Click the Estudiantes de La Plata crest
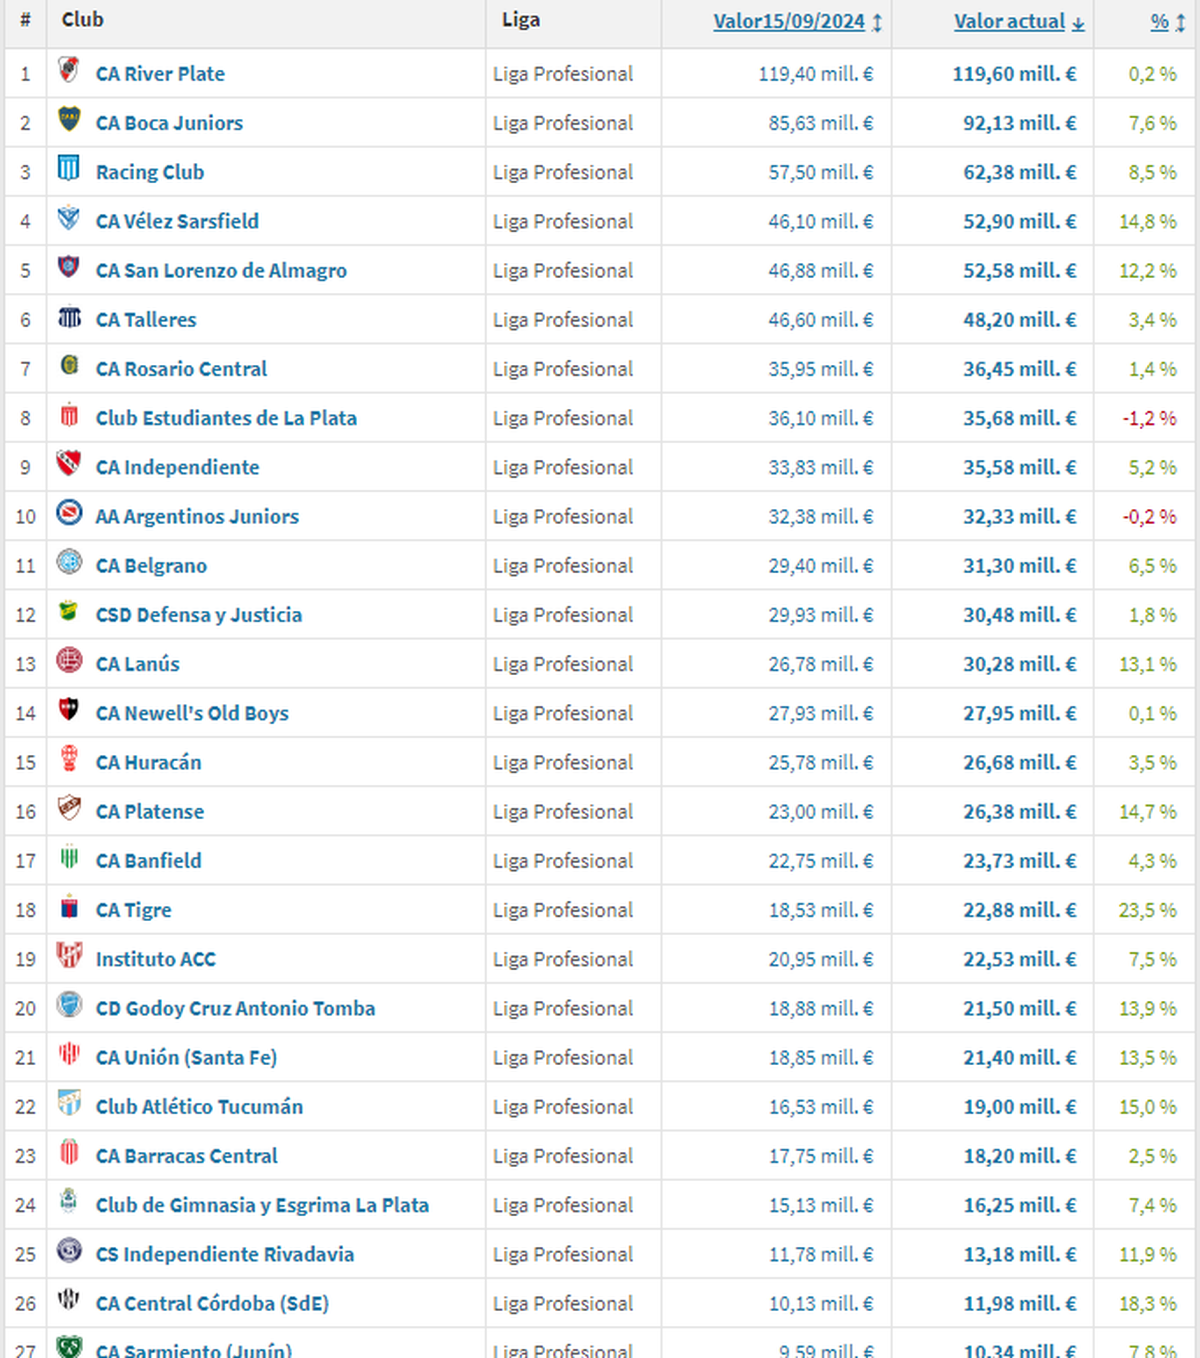The width and height of the screenshot is (1200, 1358). click(x=69, y=414)
